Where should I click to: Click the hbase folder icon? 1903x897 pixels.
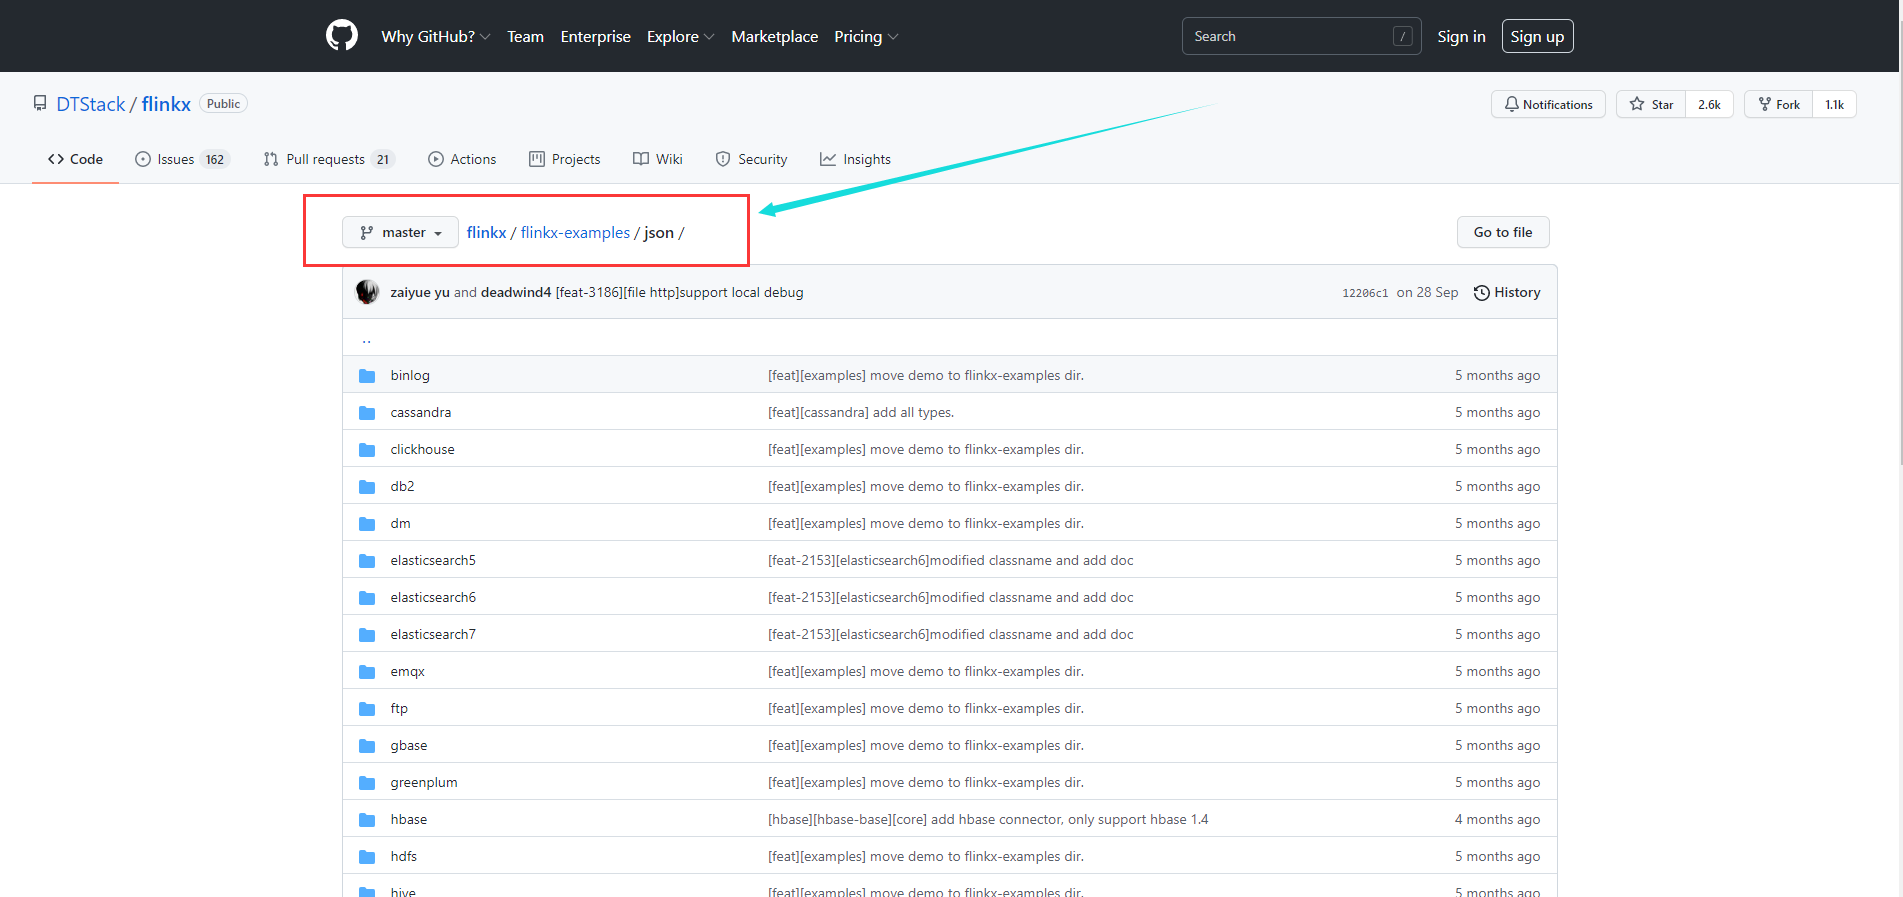(x=367, y=820)
